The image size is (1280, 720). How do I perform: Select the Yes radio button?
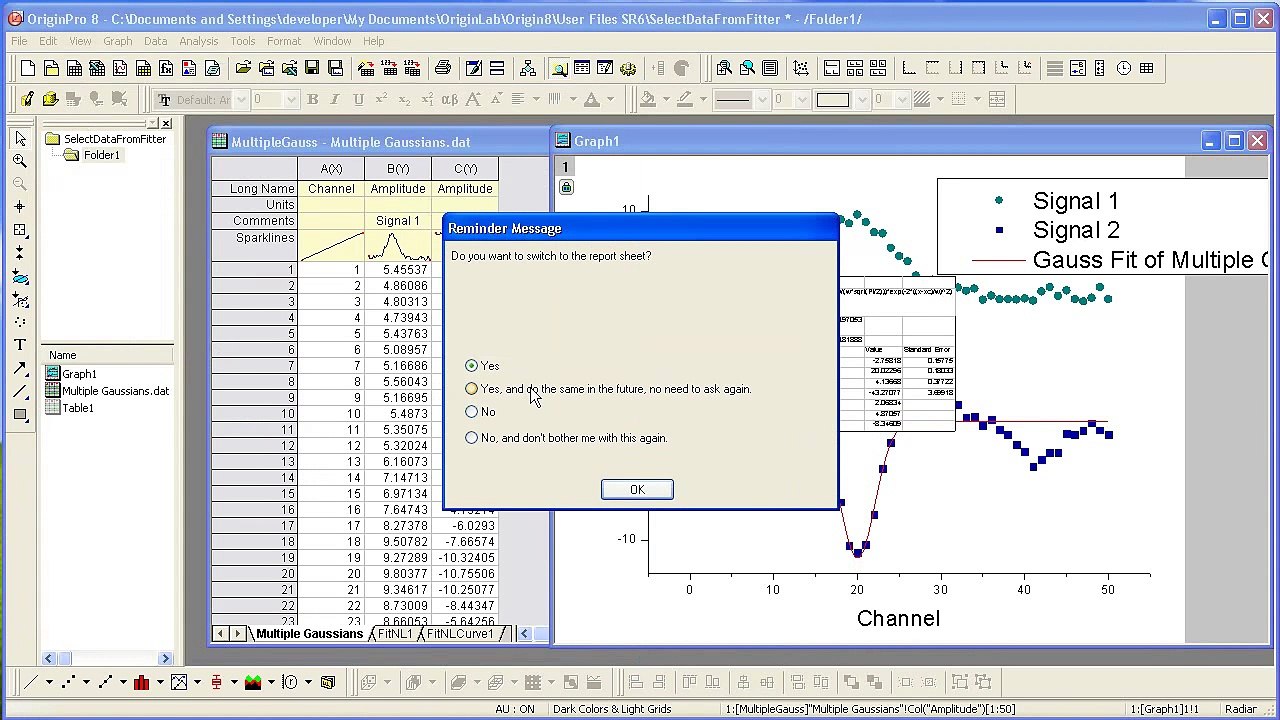pyautogui.click(x=471, y=366)
